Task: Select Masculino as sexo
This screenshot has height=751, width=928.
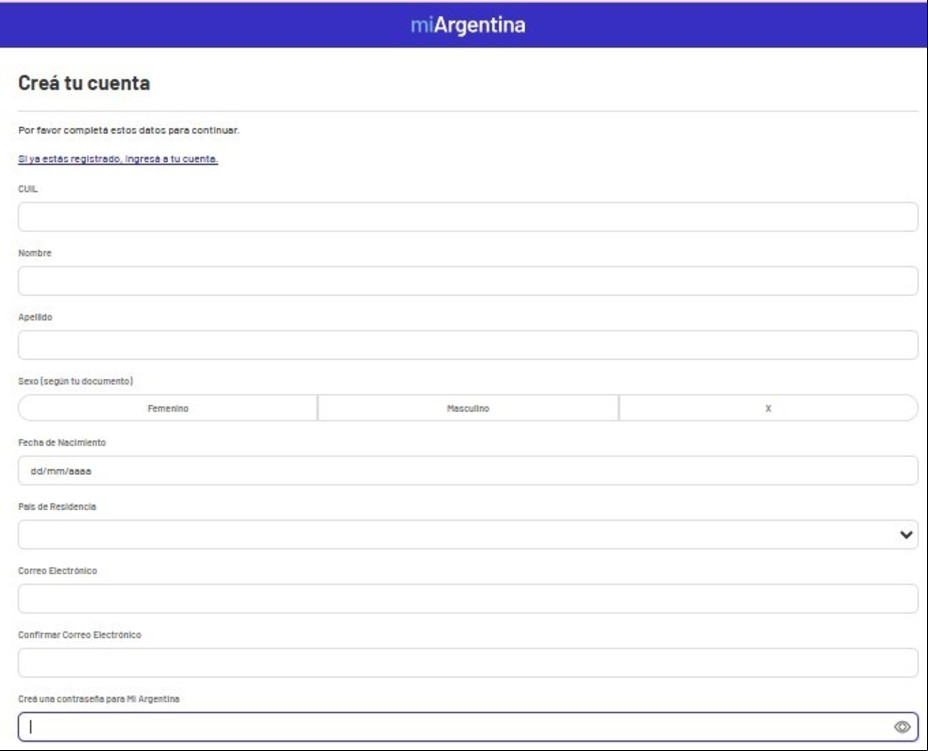Action: point(468,408)
